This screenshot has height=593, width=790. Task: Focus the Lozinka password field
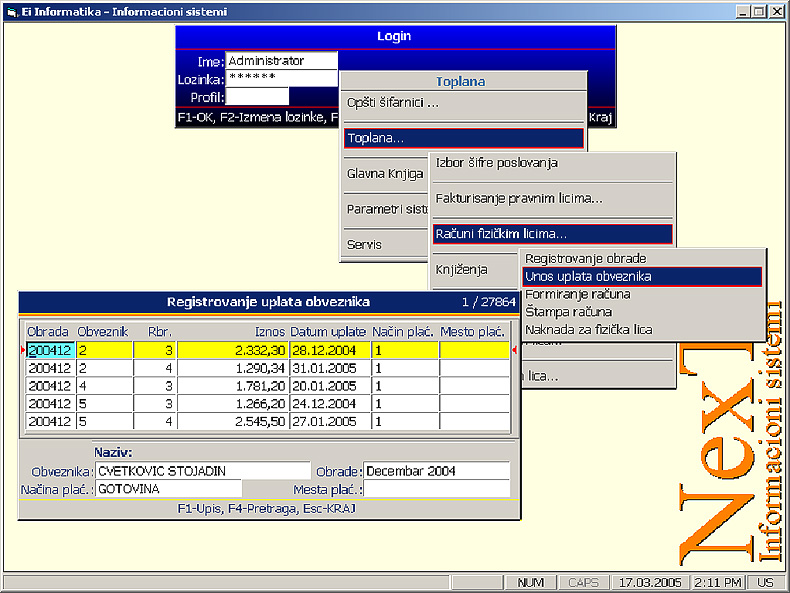282,78
